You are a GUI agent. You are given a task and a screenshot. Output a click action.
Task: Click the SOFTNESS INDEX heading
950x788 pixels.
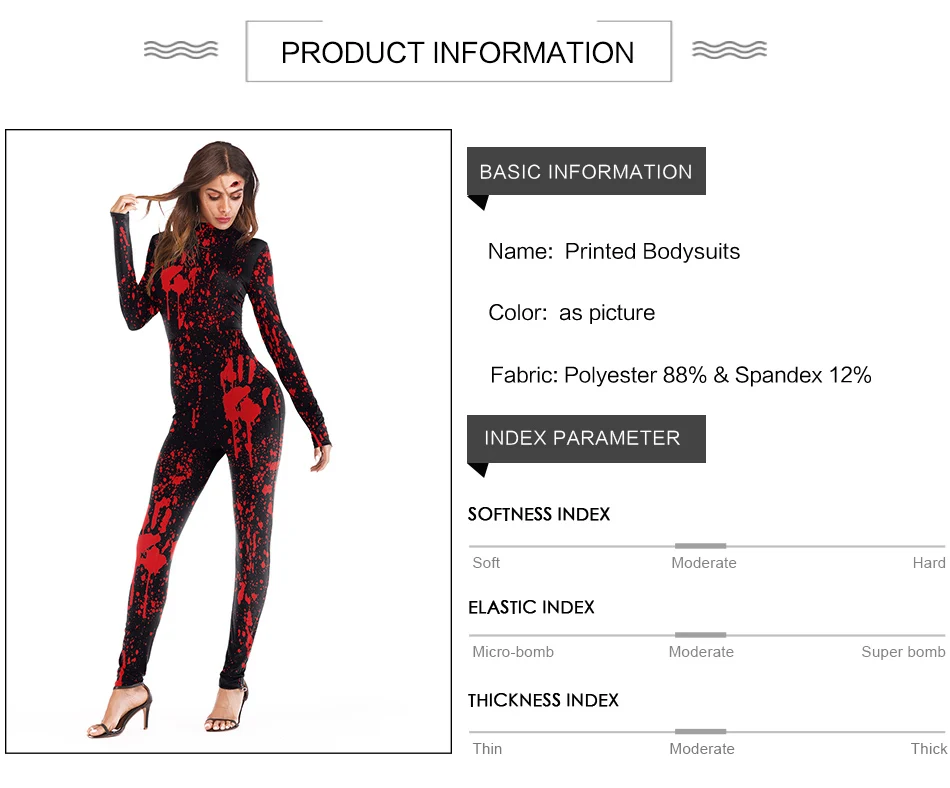tap(539, 514)
